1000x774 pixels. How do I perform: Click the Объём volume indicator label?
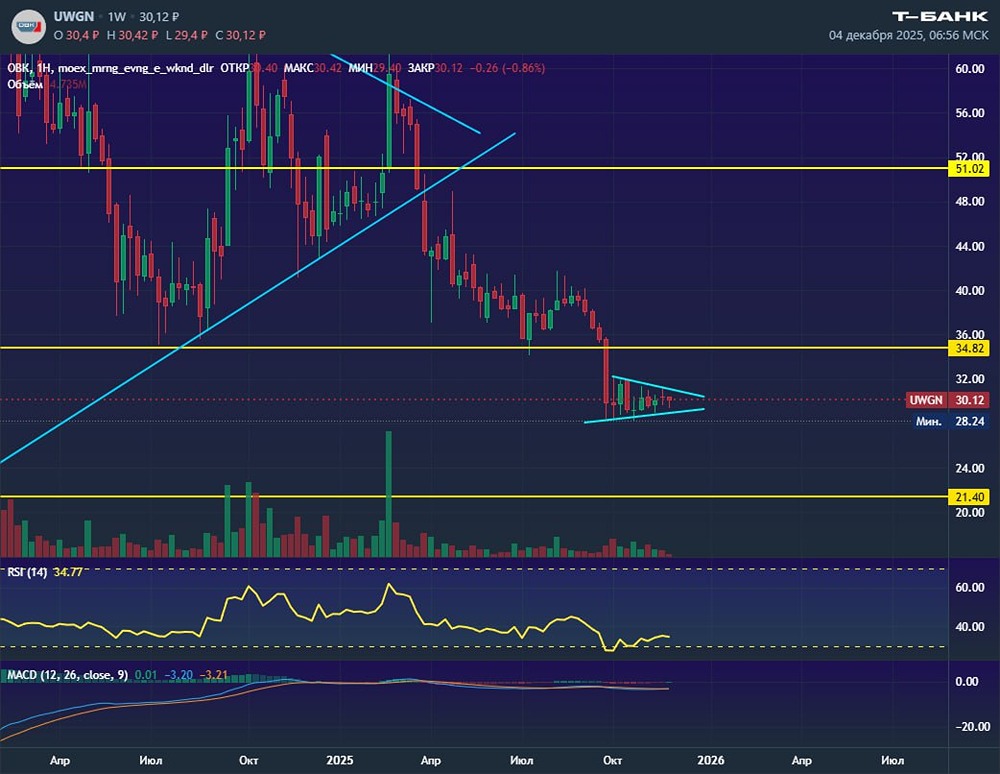25,84
